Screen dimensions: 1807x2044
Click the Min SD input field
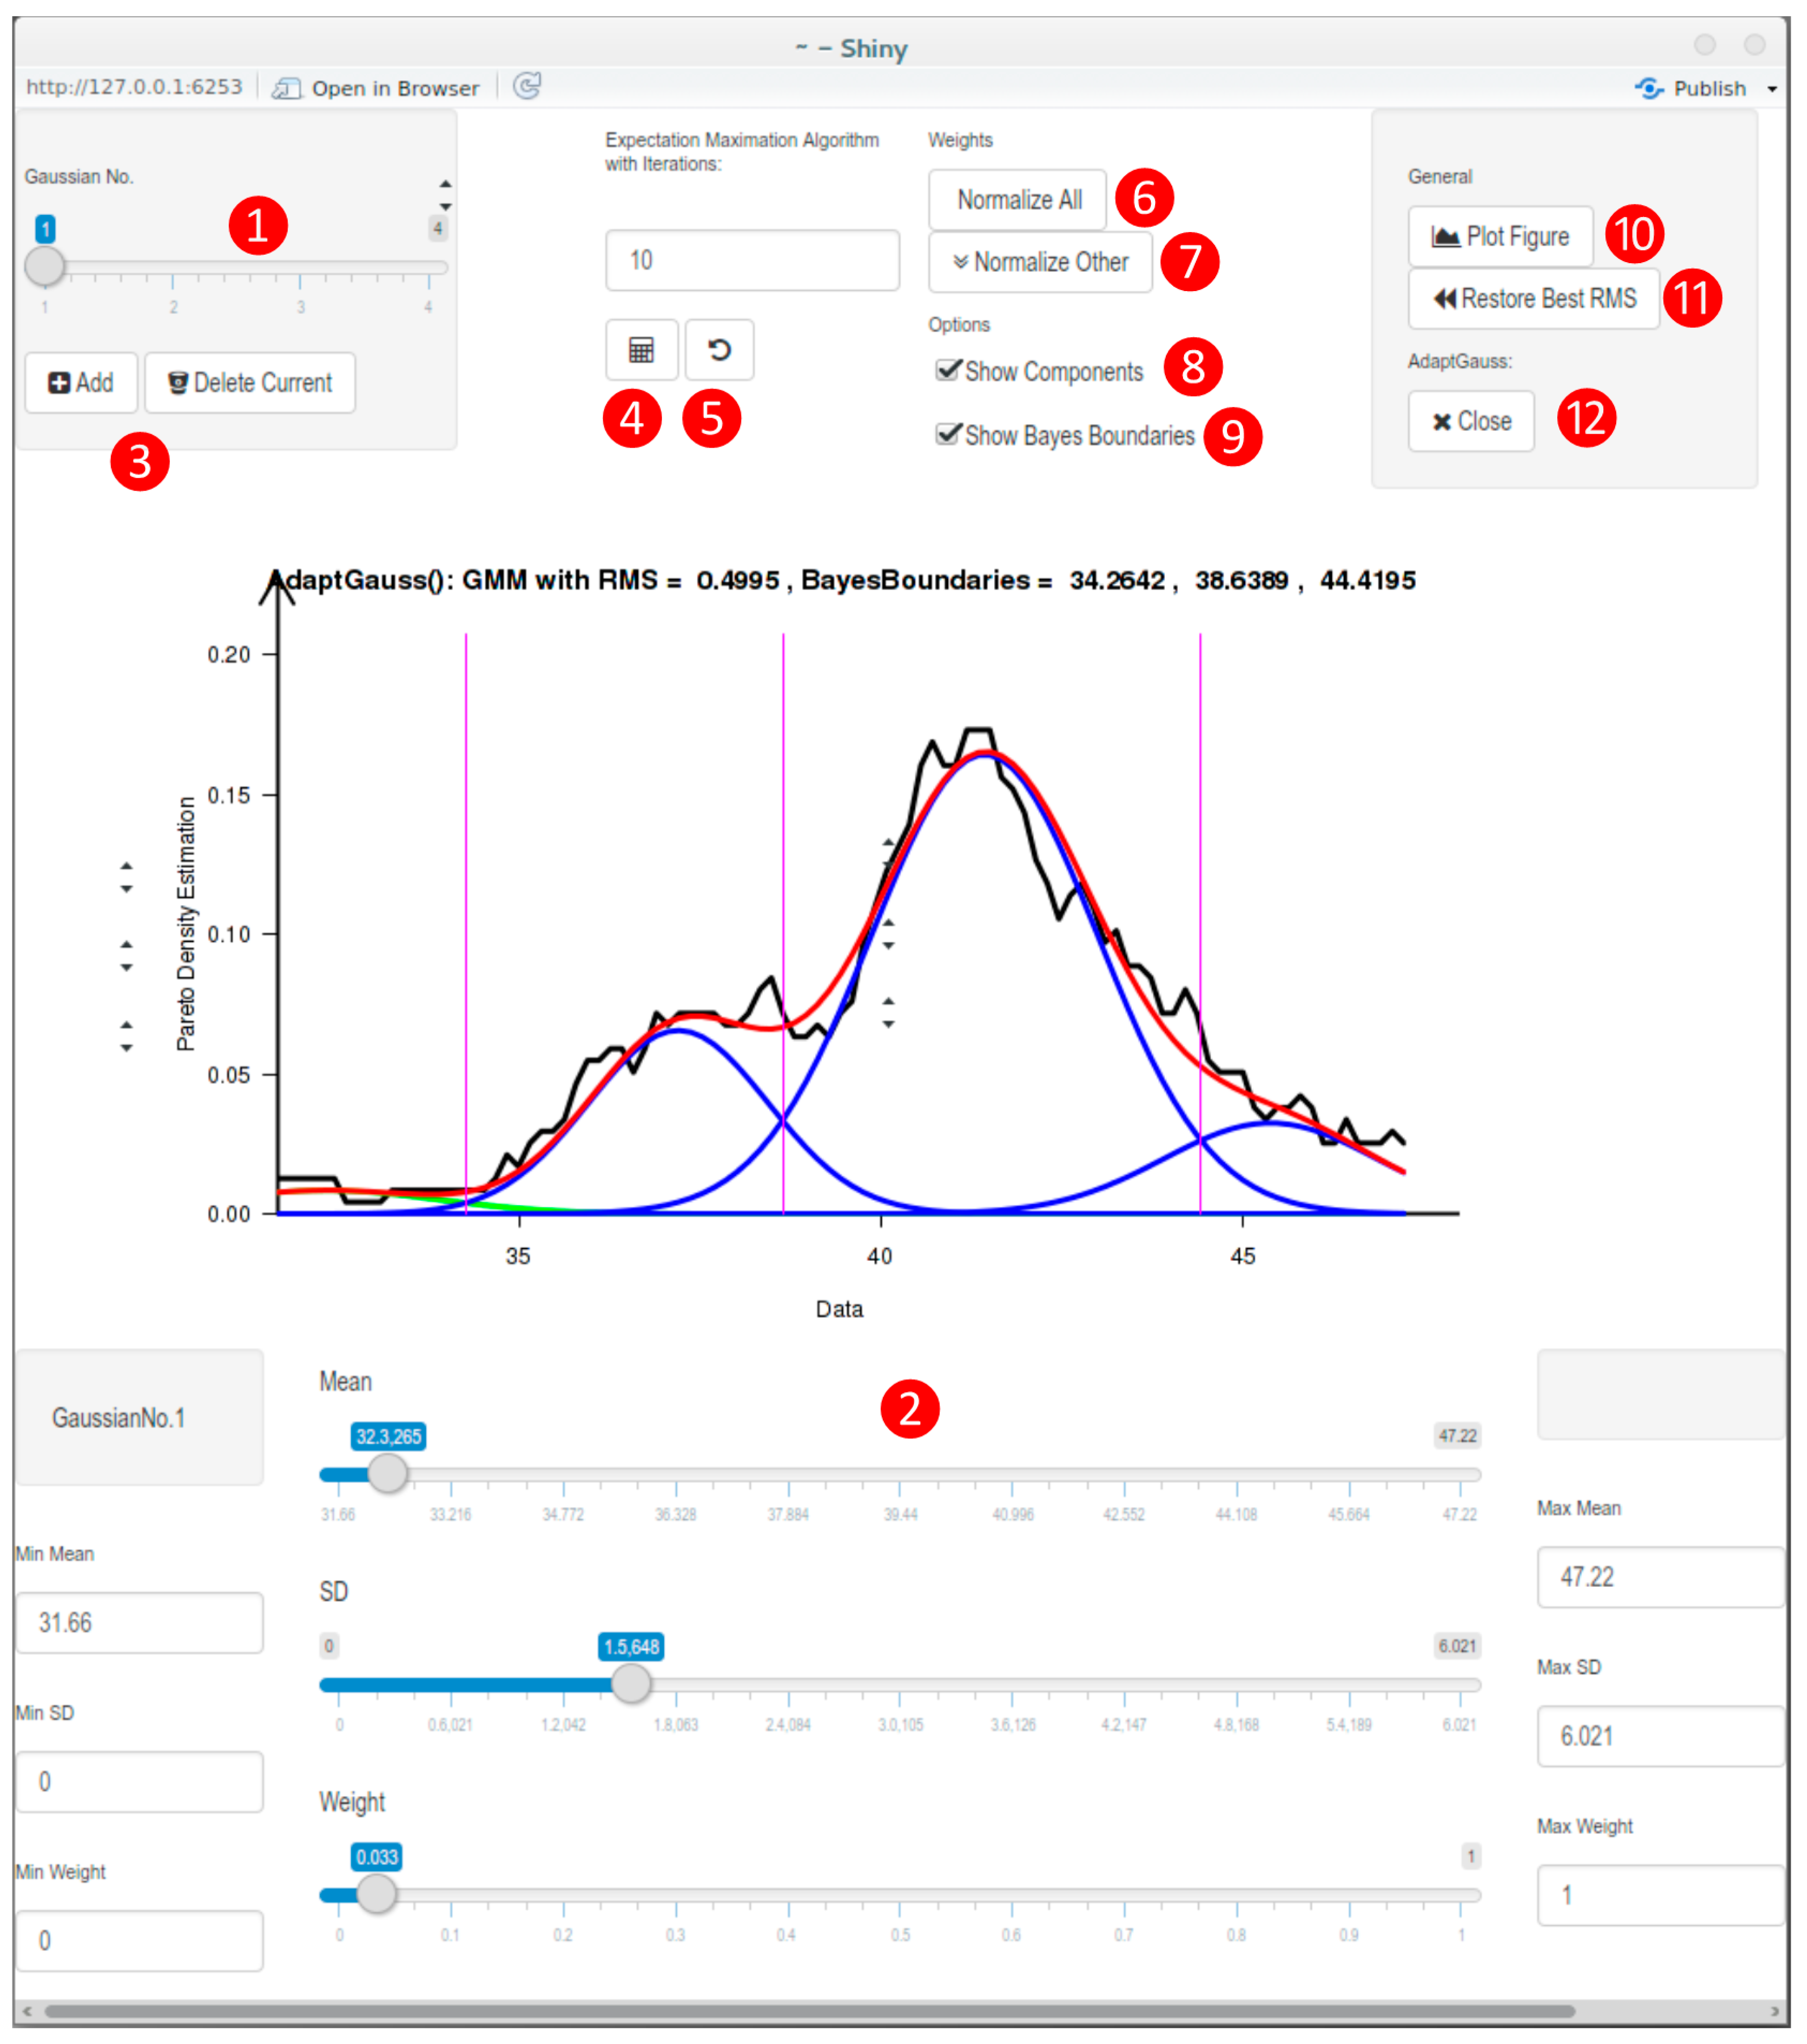tap(140, 1781)
